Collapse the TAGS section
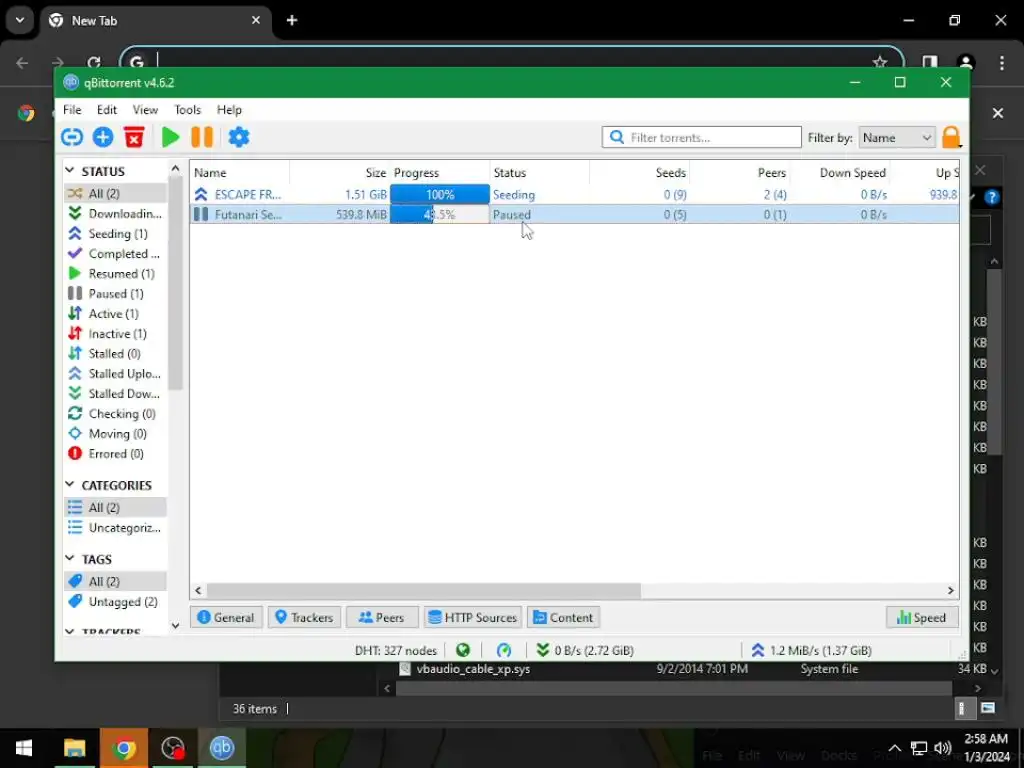The height and width of the screenshot is (768, 1024). (x=70, y=558)
